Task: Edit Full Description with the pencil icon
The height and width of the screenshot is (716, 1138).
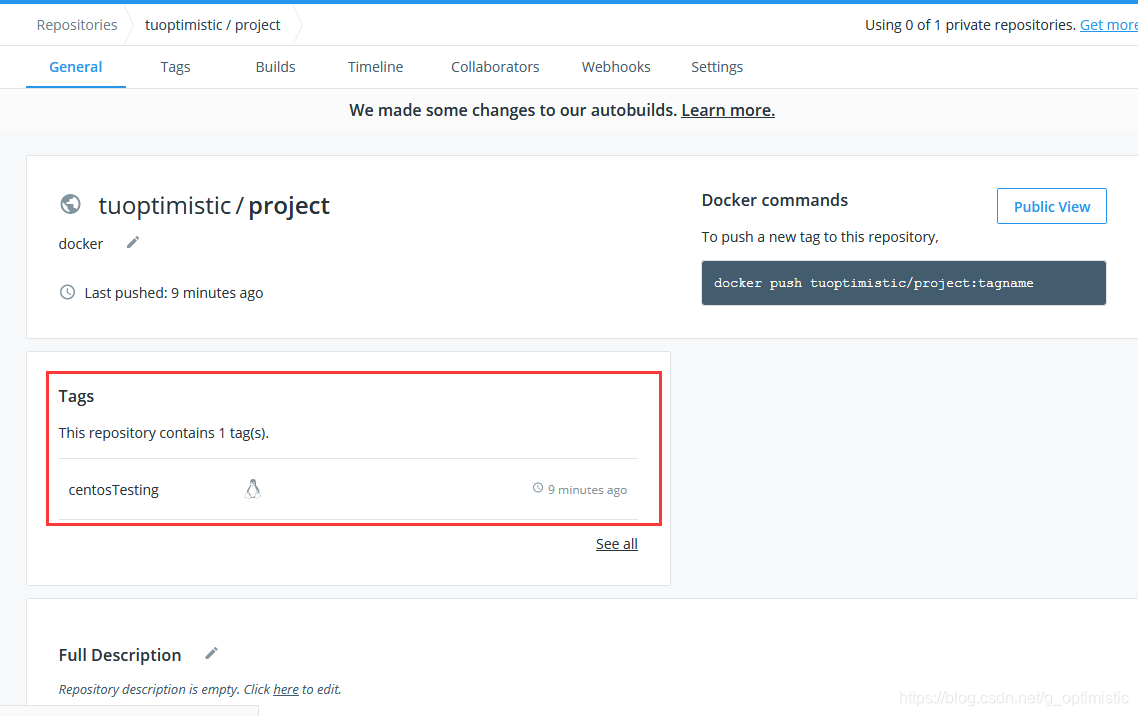Action: coord(211,654)
